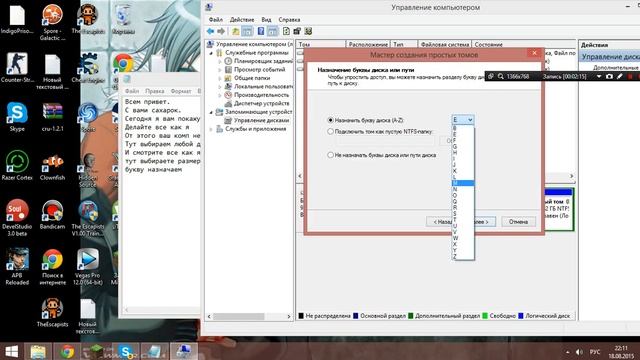Click the refresh toolbar icon in Computer Management
The width and height of the screenshot is (640, 360).
287,31
